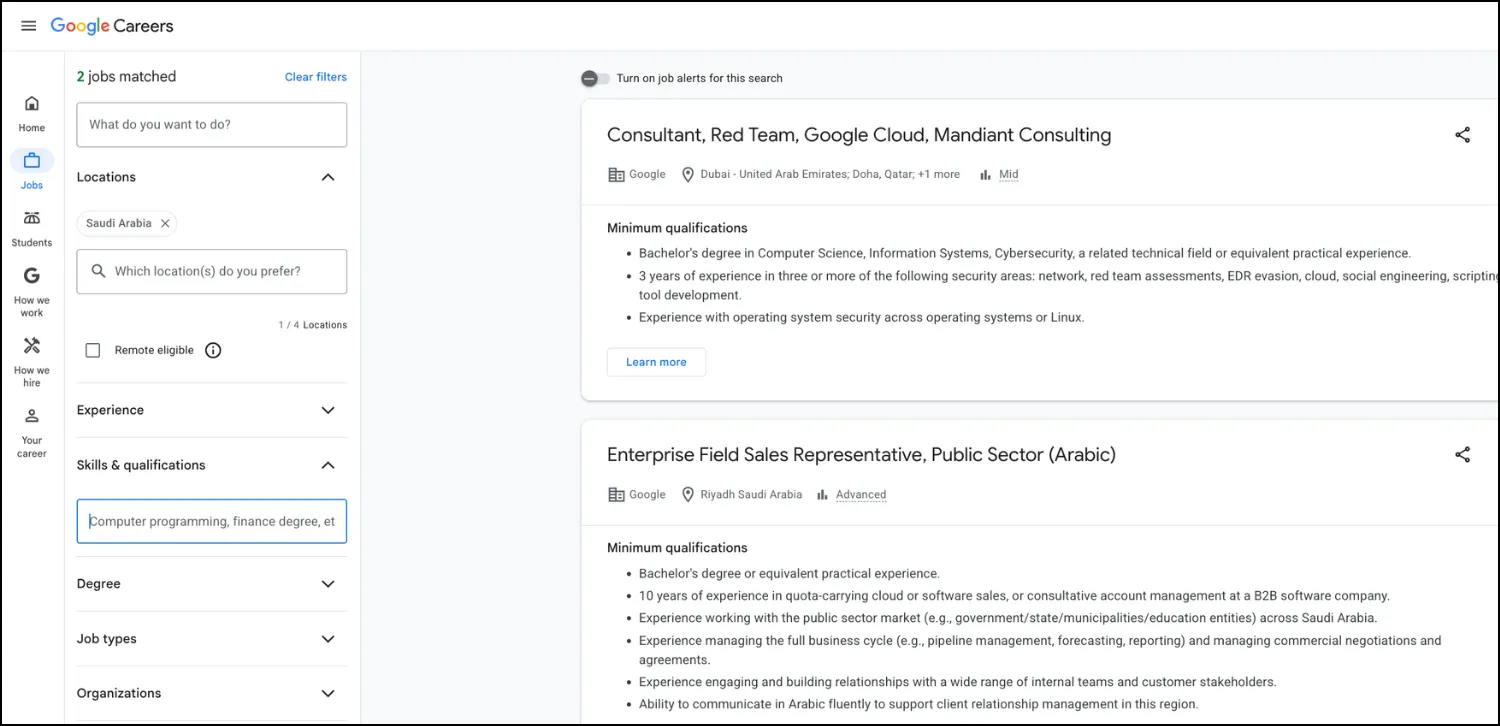This screenshot has height=726, width=1500.
Task: Click experience level bars icon beside Mid
Action: click(x=985, y=174)
